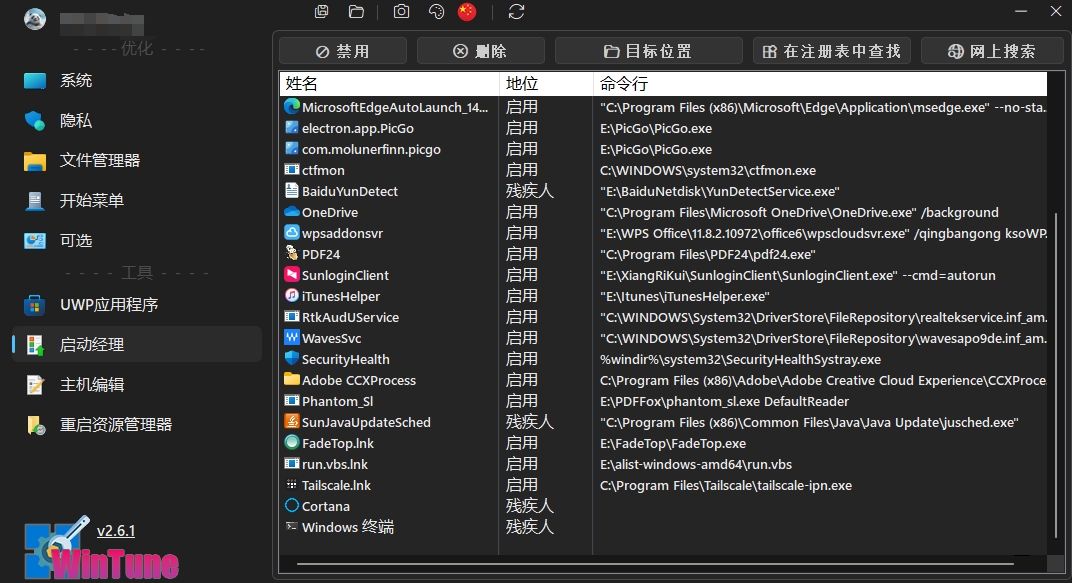This screenshot has height=583, width=1072.
Task: Open the folder icon in top toolbar
Action: [x=356, y=12]
